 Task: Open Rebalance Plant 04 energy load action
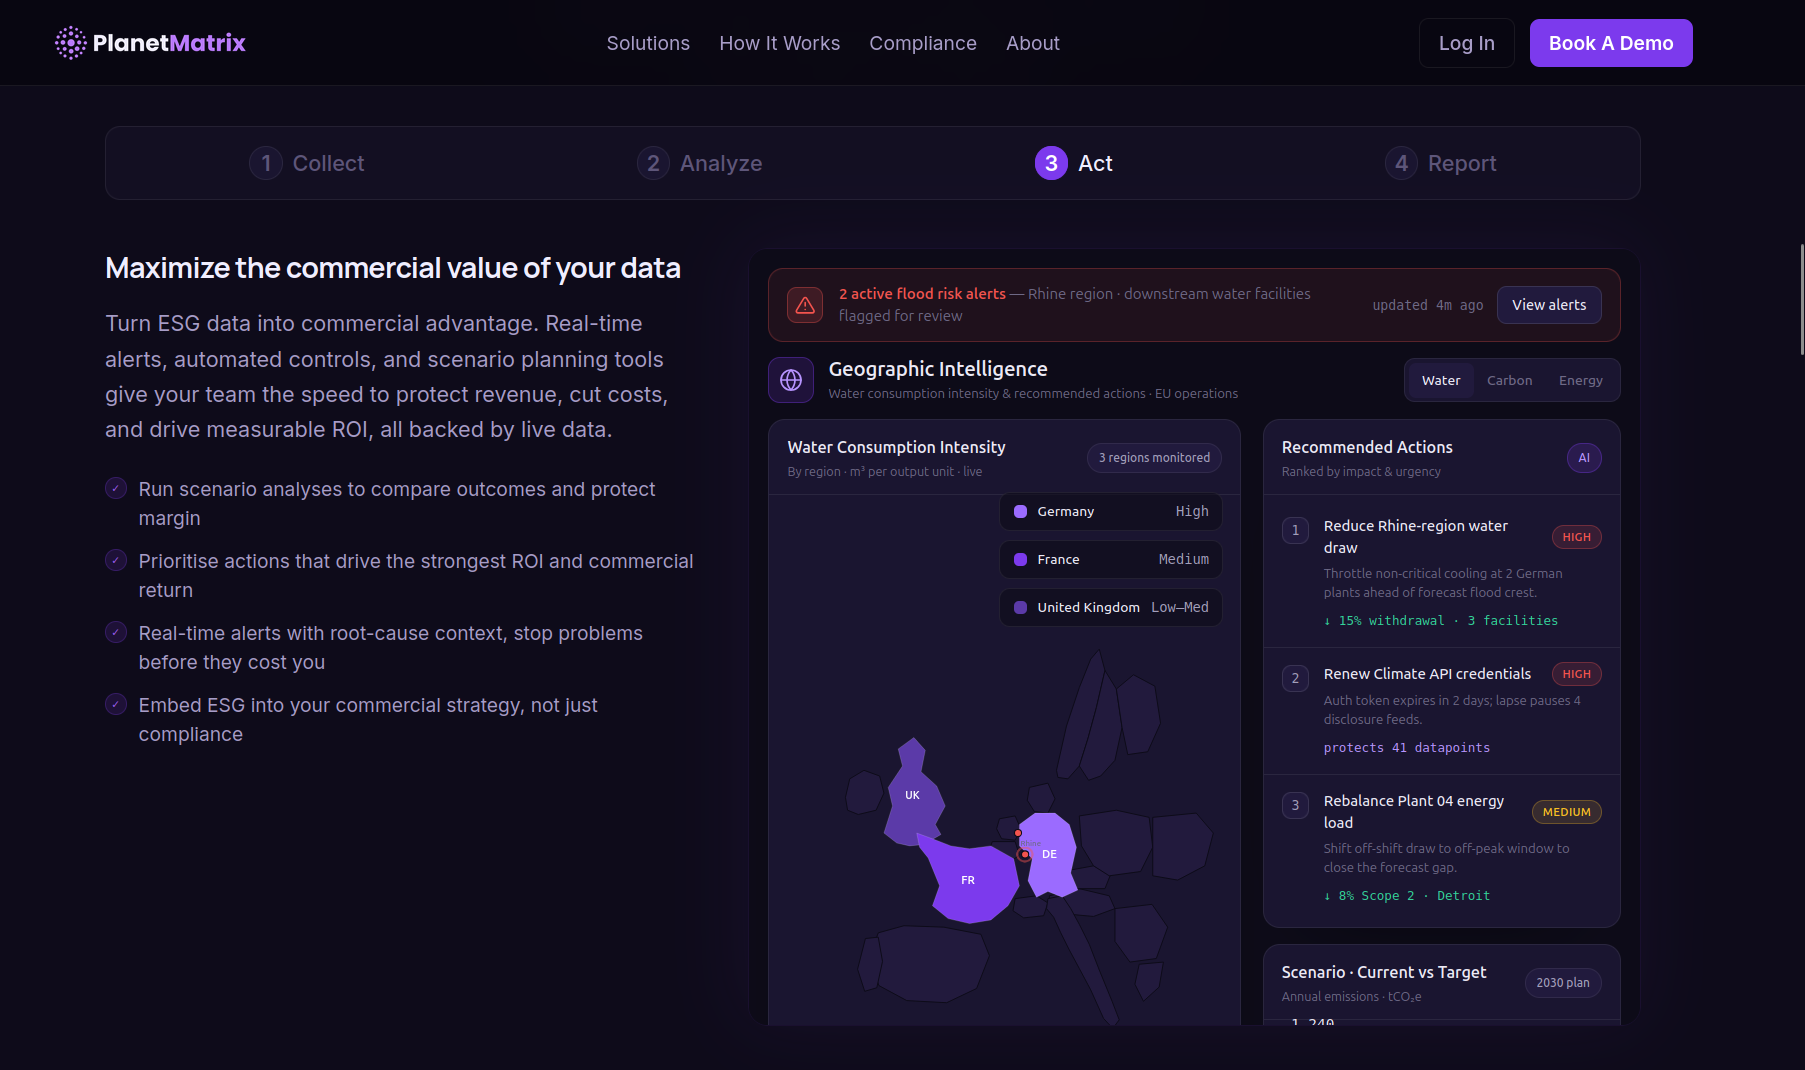[1442, 848]
